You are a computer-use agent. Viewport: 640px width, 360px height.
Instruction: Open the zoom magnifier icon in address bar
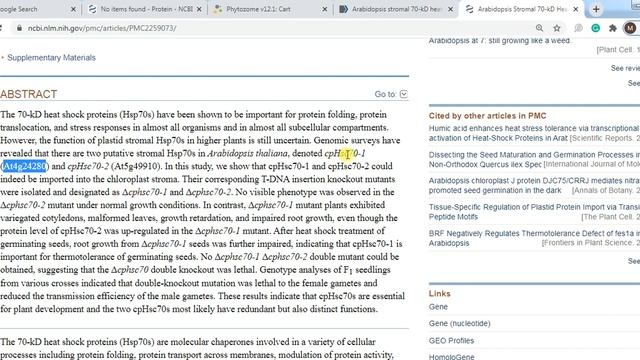(x=539, y=28)
